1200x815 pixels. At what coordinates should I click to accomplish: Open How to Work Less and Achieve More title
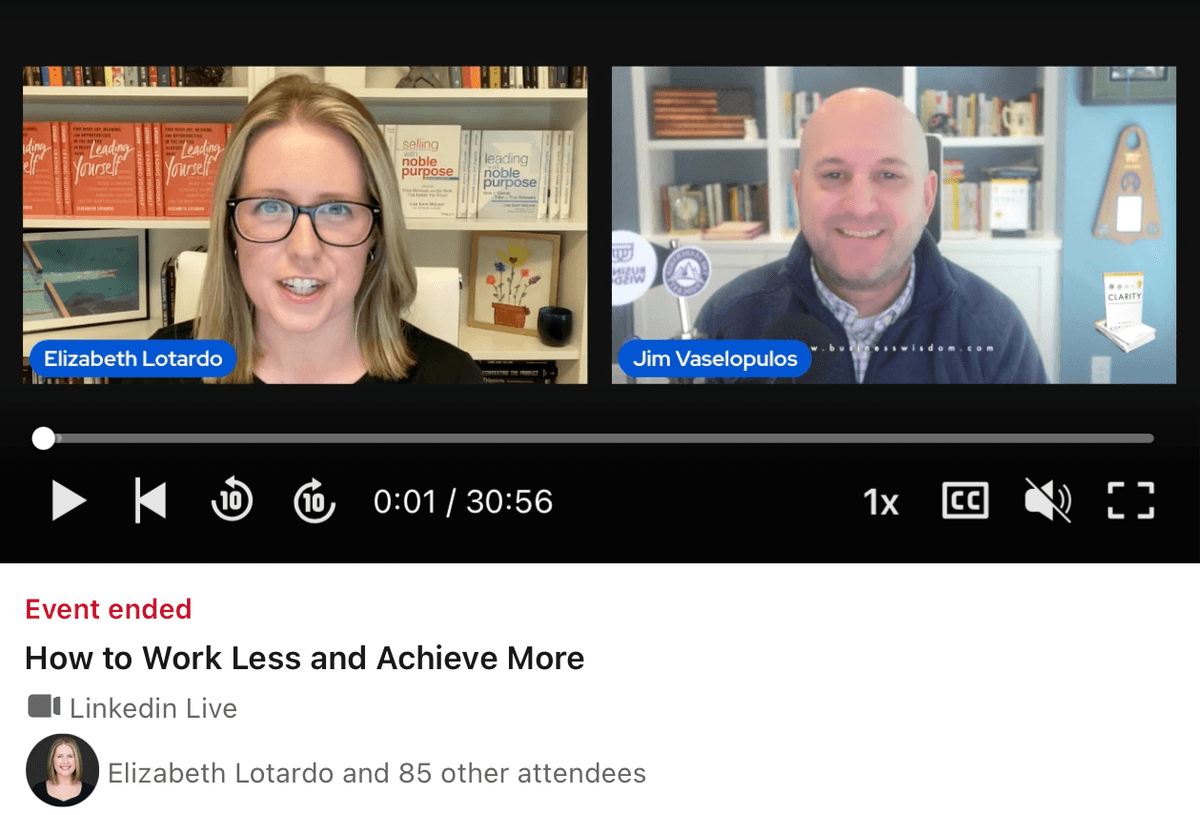pos(305,658)
